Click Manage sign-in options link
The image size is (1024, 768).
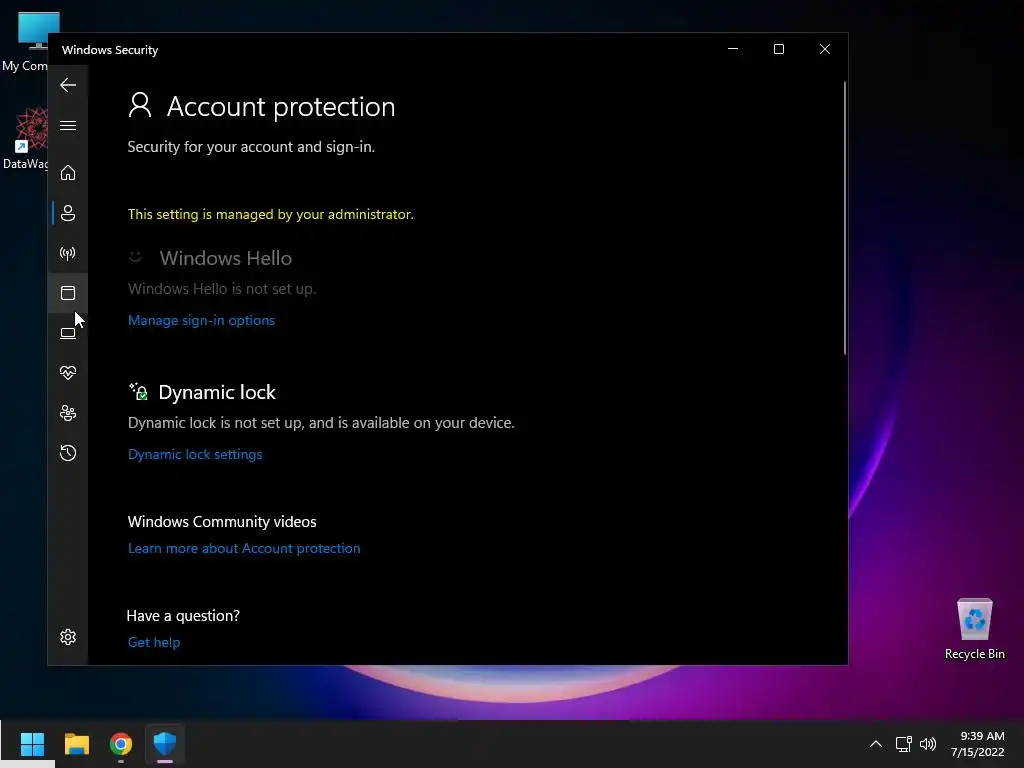pos(201,320)
